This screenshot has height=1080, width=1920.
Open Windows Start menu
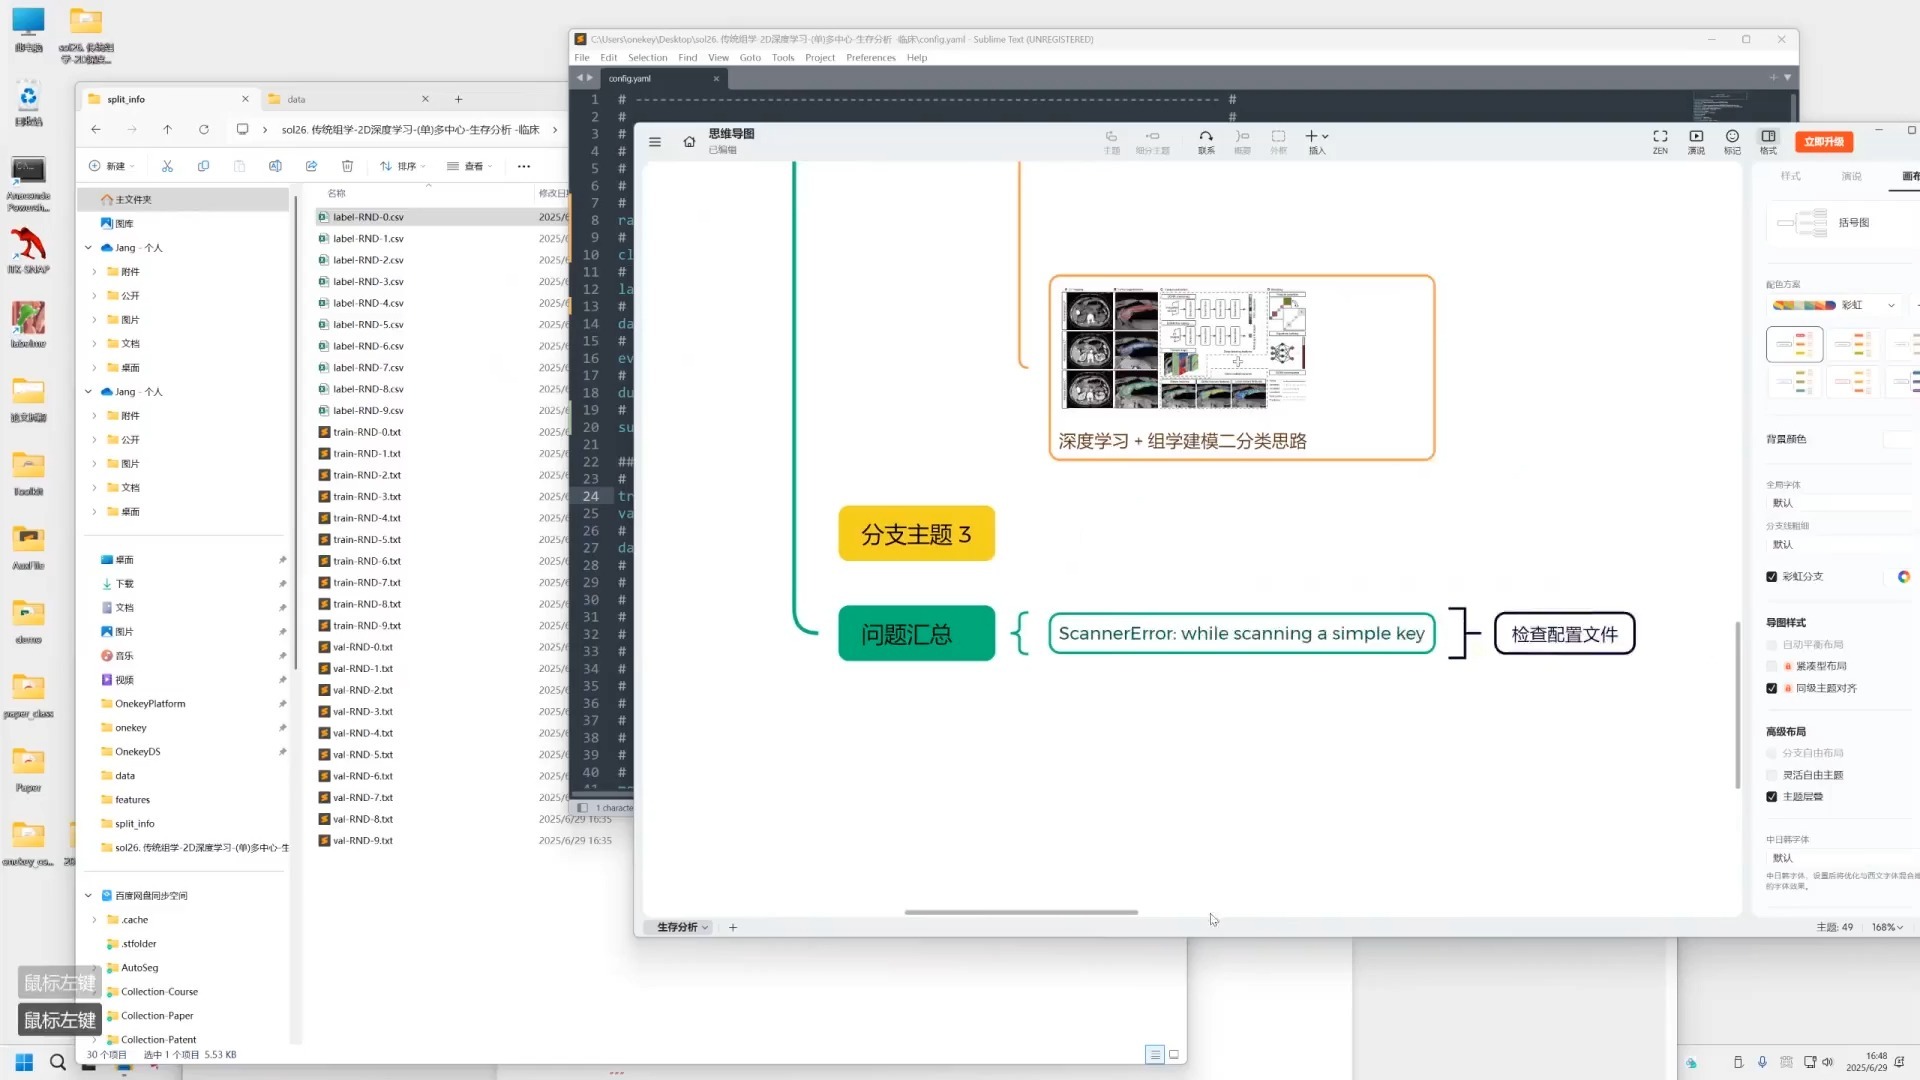pyautogui.click(x=24, y=1062)
